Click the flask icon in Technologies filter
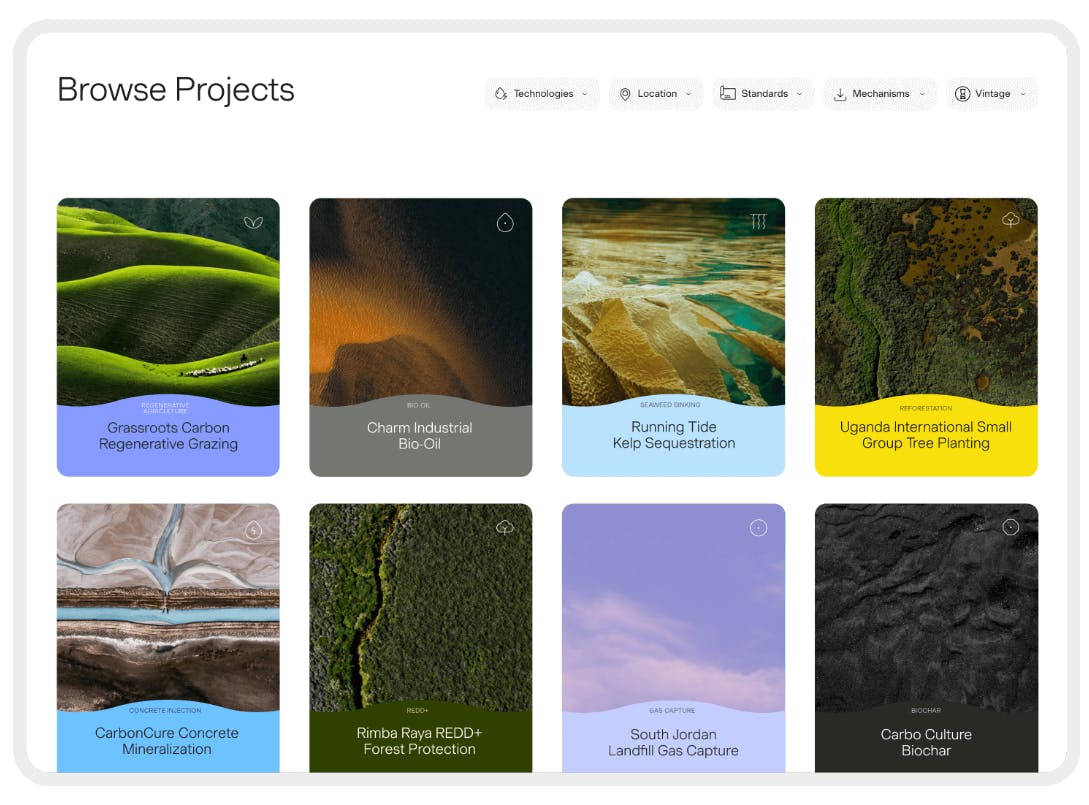The height and width of the screenshot is (805, 1089). click(501, 94)
